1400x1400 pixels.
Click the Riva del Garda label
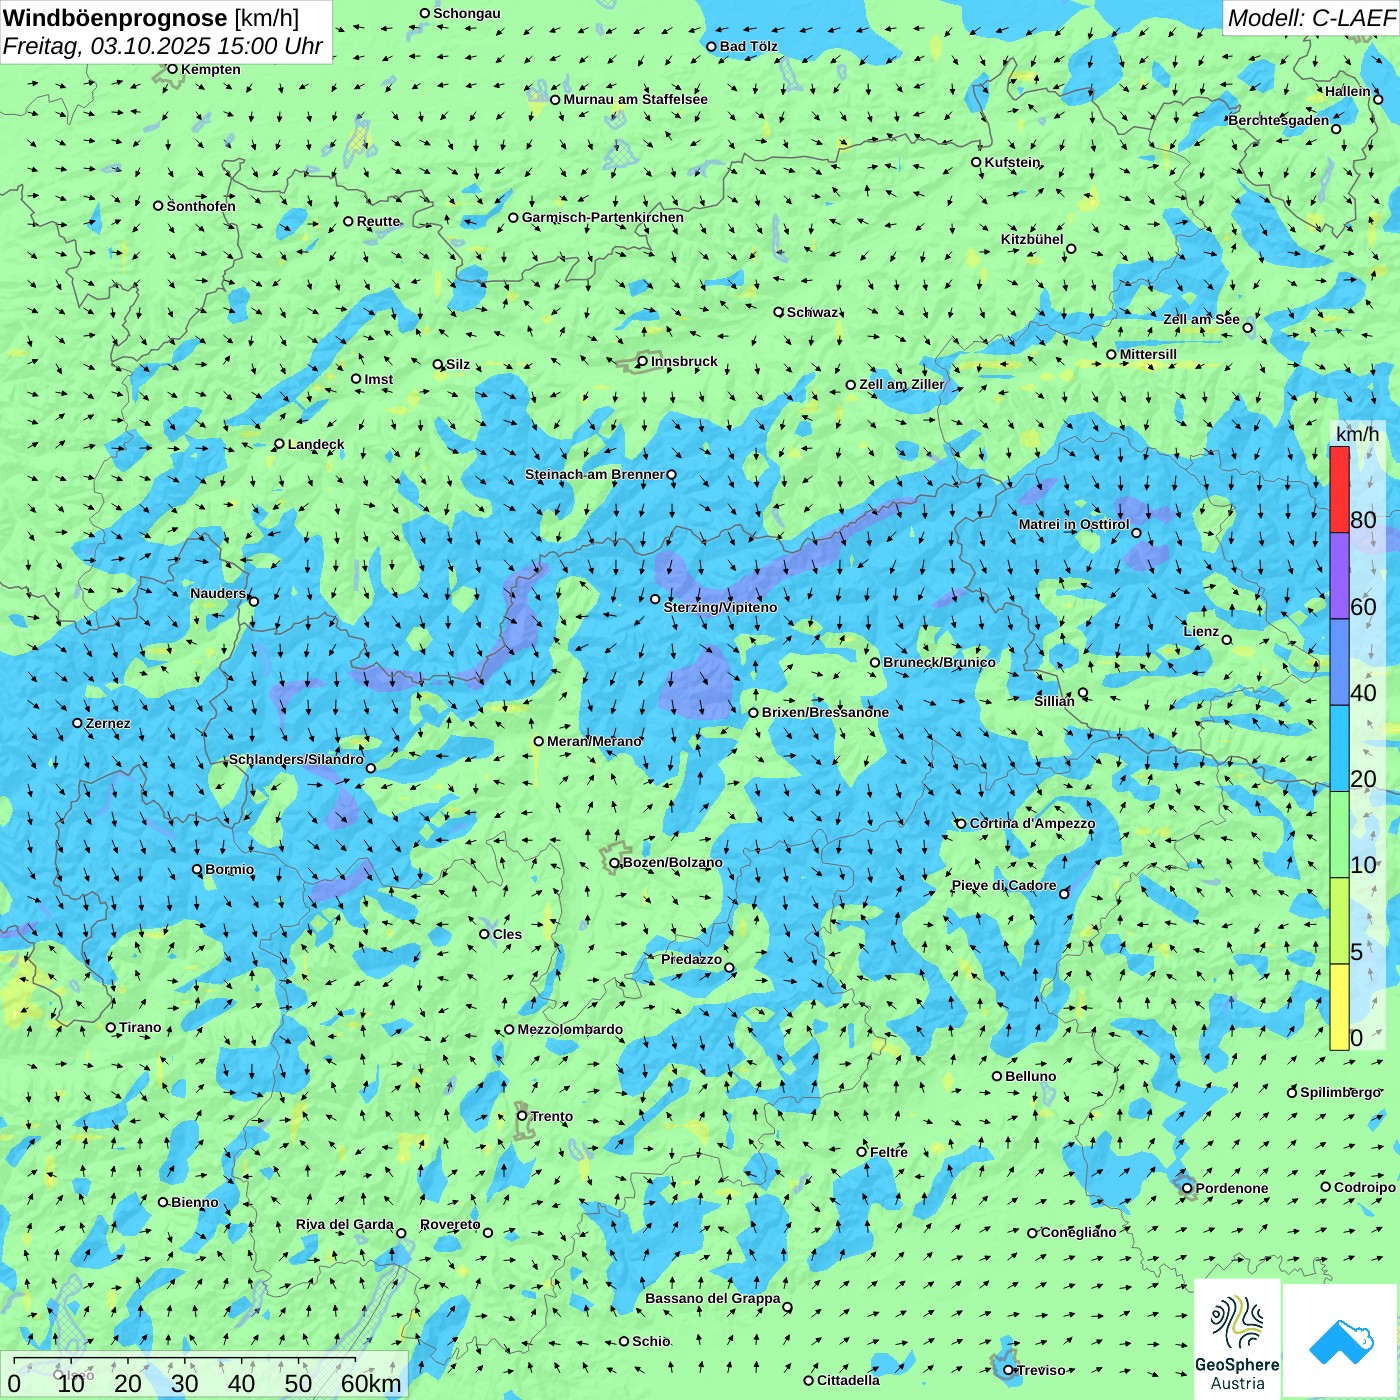345,1224
